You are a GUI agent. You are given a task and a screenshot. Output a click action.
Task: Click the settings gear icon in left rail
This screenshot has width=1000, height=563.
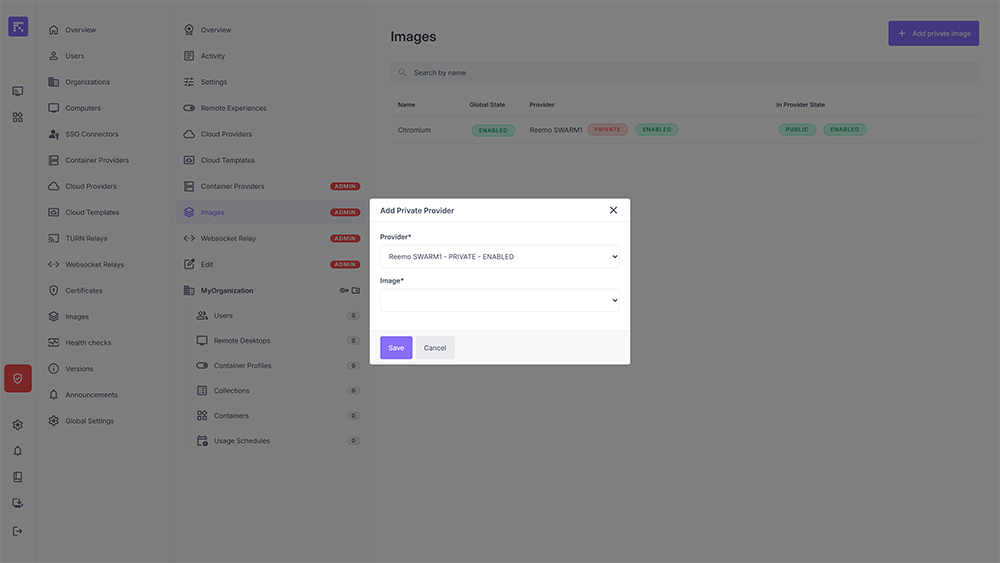click(x=18, y=425)
